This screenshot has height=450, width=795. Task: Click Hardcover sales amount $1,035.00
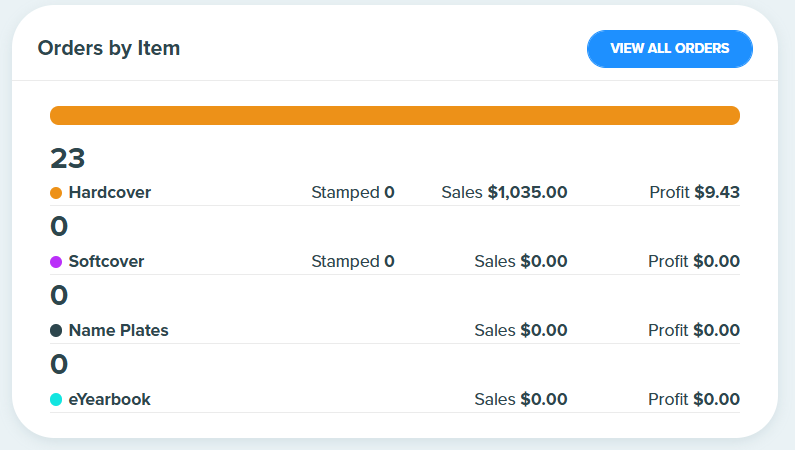pos(527,193)
